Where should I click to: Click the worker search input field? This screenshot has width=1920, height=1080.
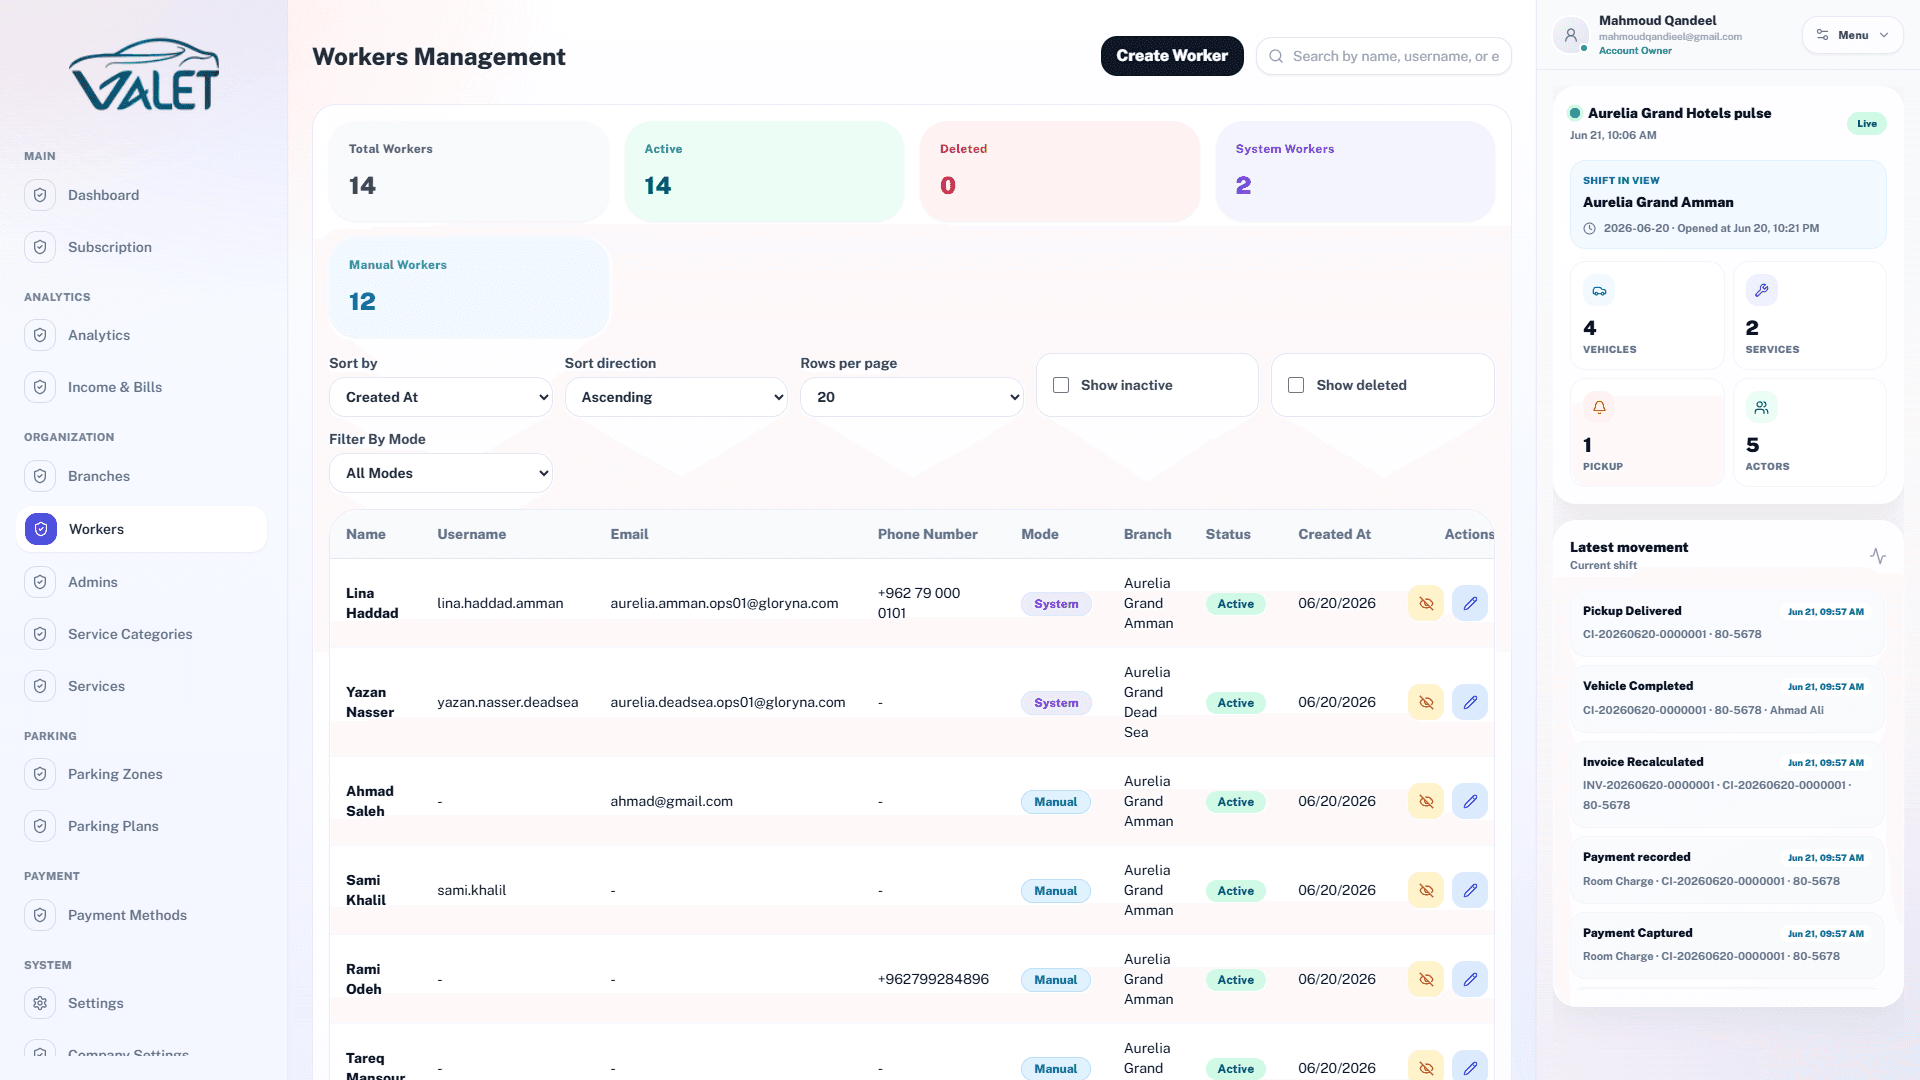point(1384,56)
